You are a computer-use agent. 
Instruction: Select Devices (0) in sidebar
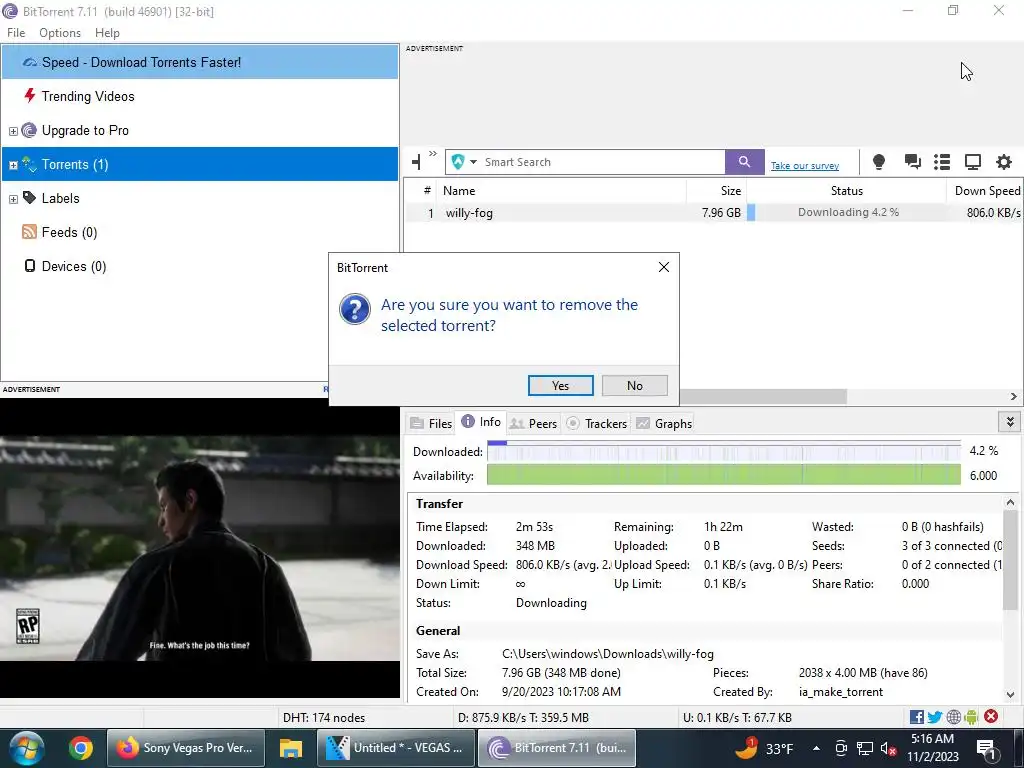(x=74, y=266)
